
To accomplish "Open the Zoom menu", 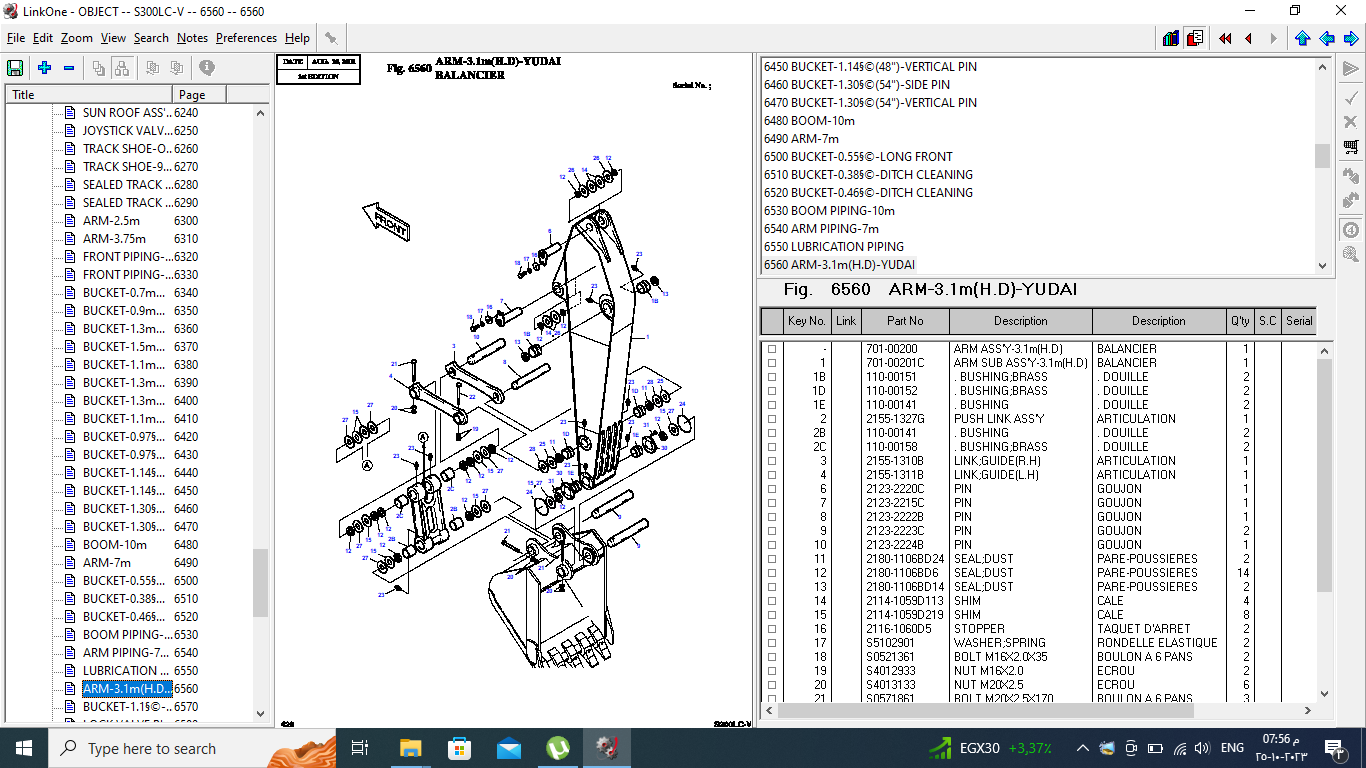I will (76, 38).
